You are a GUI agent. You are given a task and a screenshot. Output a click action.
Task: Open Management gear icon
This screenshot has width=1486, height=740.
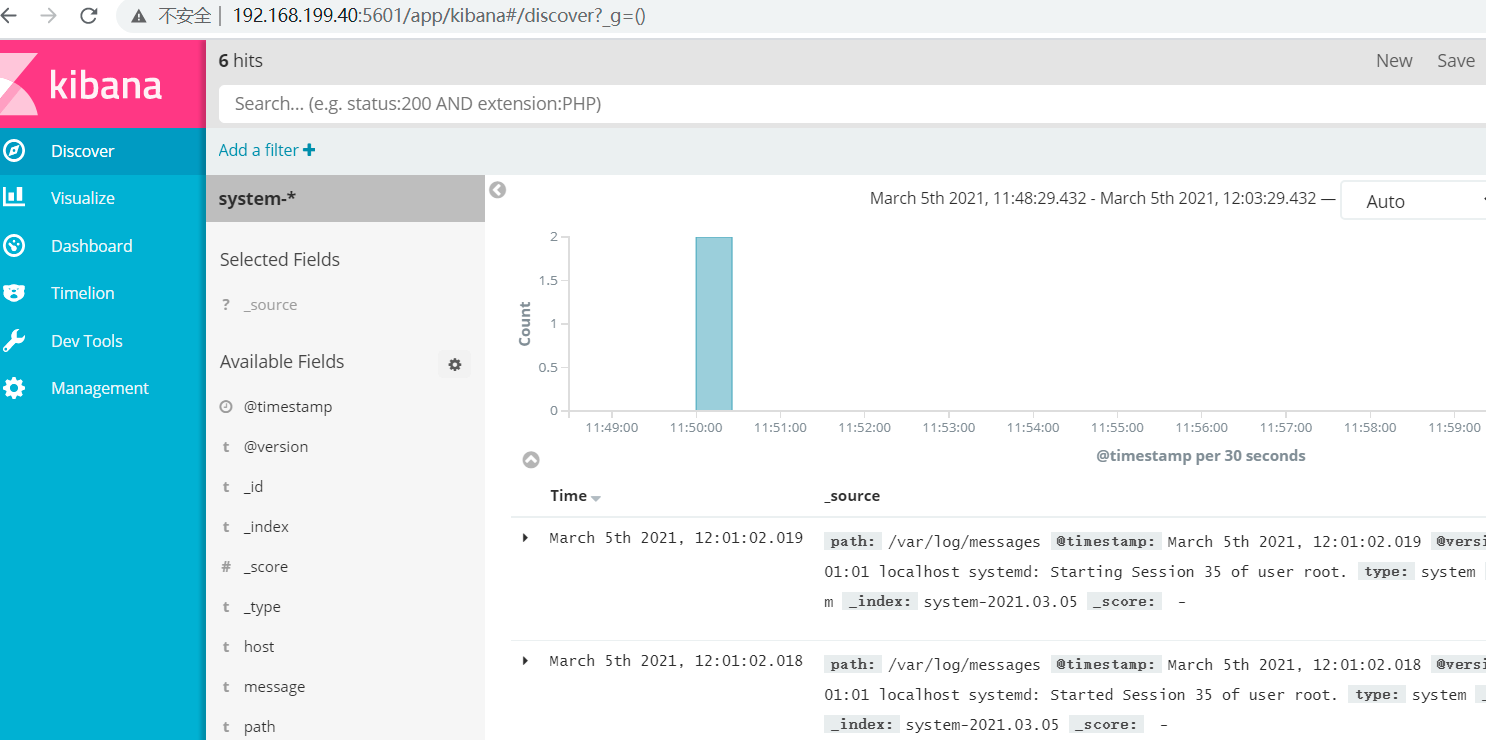pyautogui.click(x=14, y=388)
